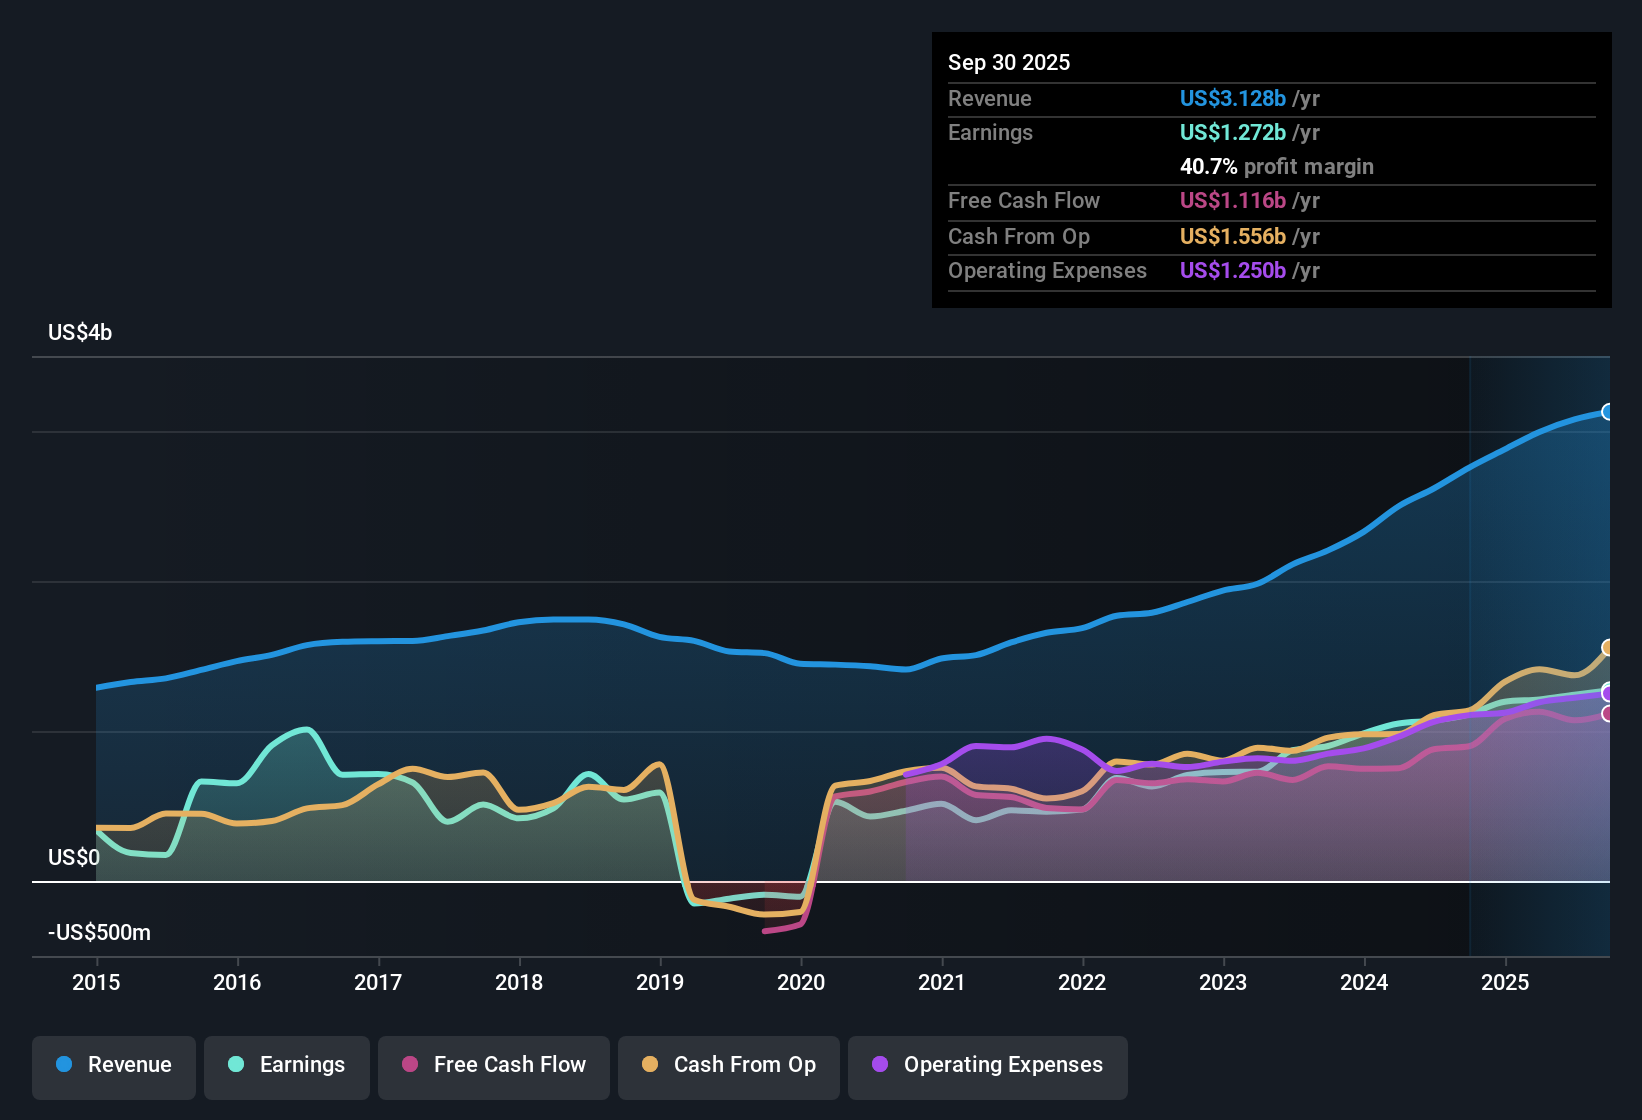Screen dimensions: 1642x1120
Task: Expand the Cash From Op legend entry
Action: point(728,1065)
